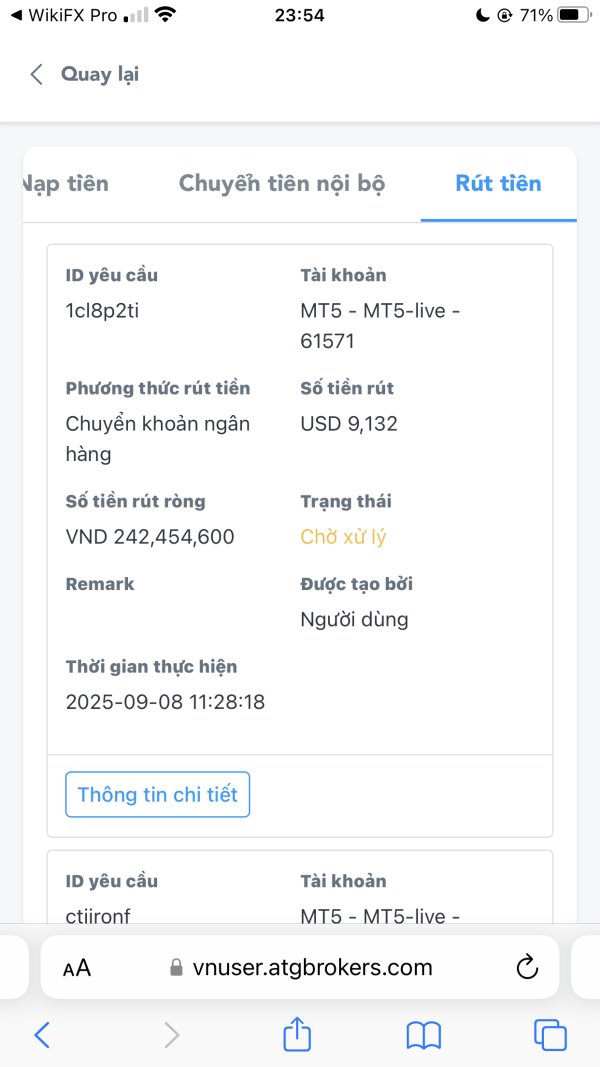Open the AA reader text size menu
Image resolution: width=600 pixels, height=1067 pixels.
tap(77, 968)
